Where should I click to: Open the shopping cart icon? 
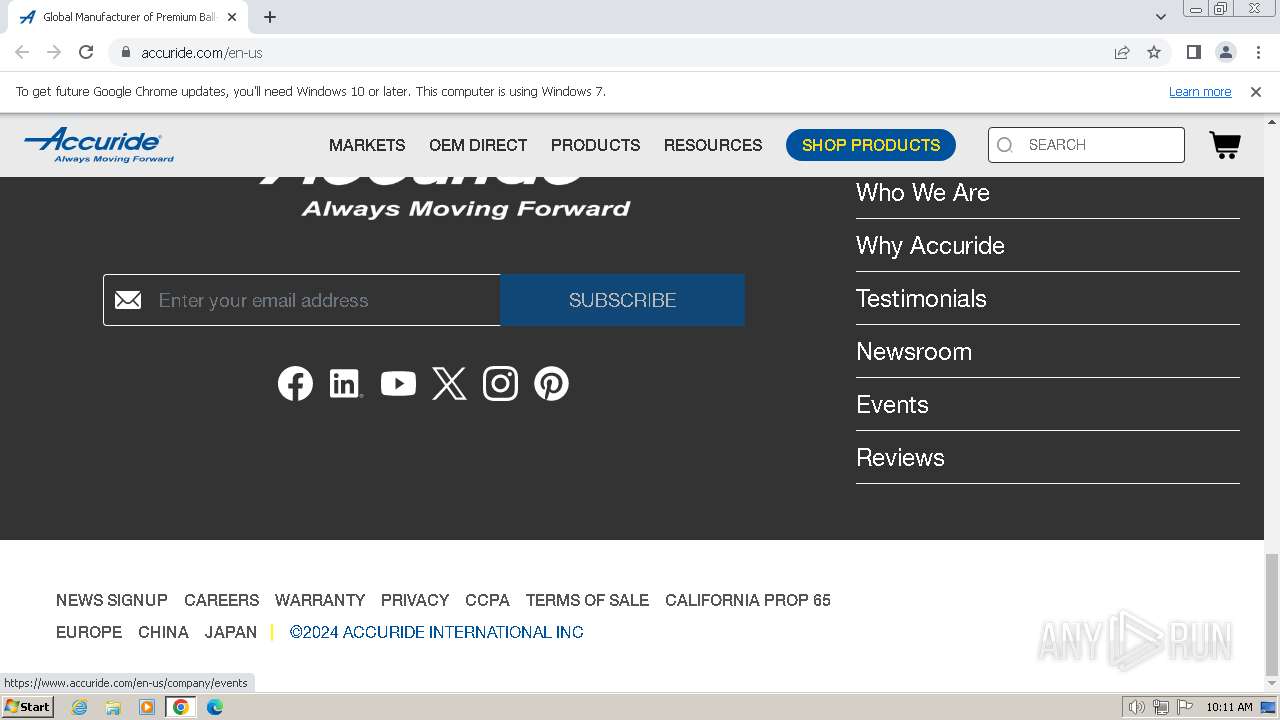[1225, 145]
